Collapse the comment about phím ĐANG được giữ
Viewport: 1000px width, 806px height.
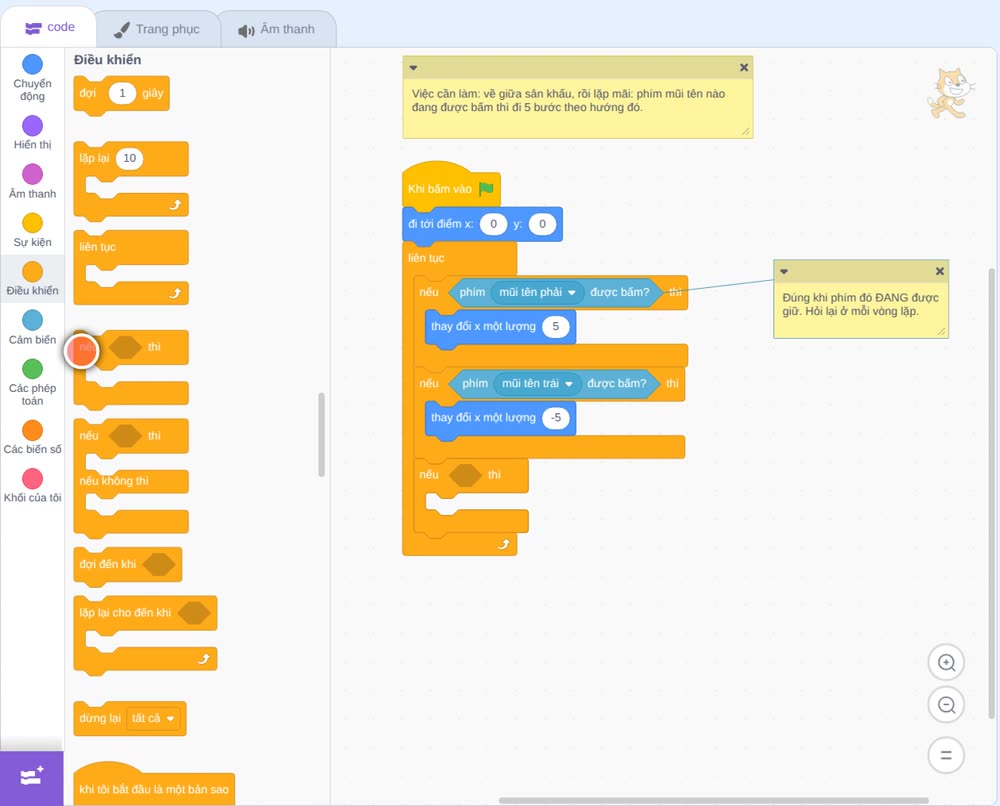click(784, 272)
